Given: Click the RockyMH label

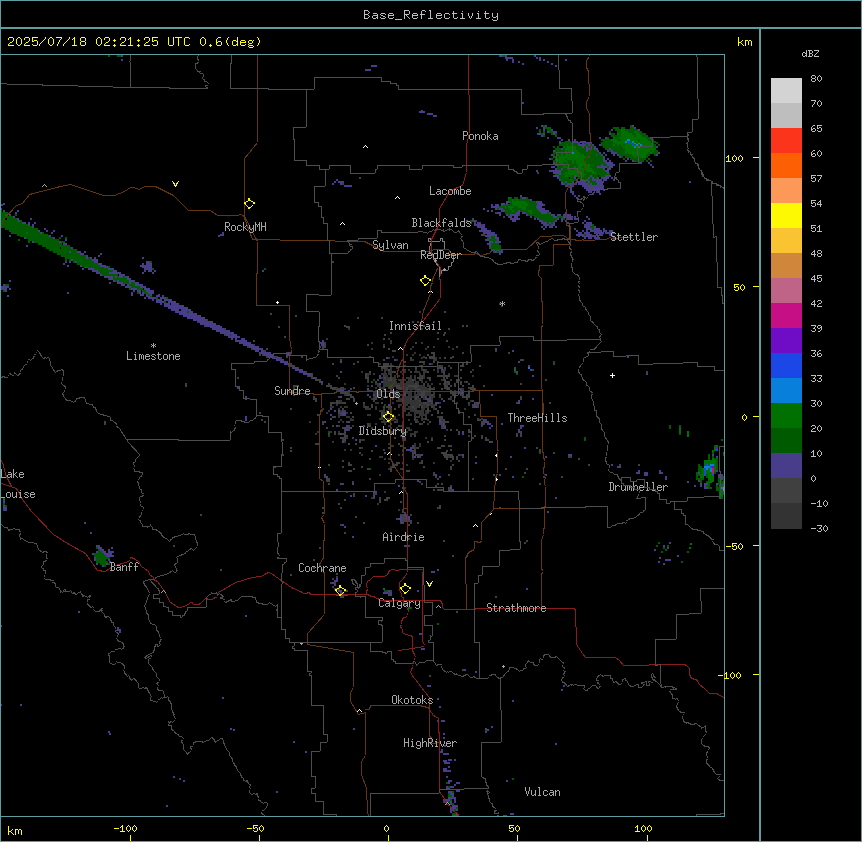Looking at the screenshot, I should 245,227.
